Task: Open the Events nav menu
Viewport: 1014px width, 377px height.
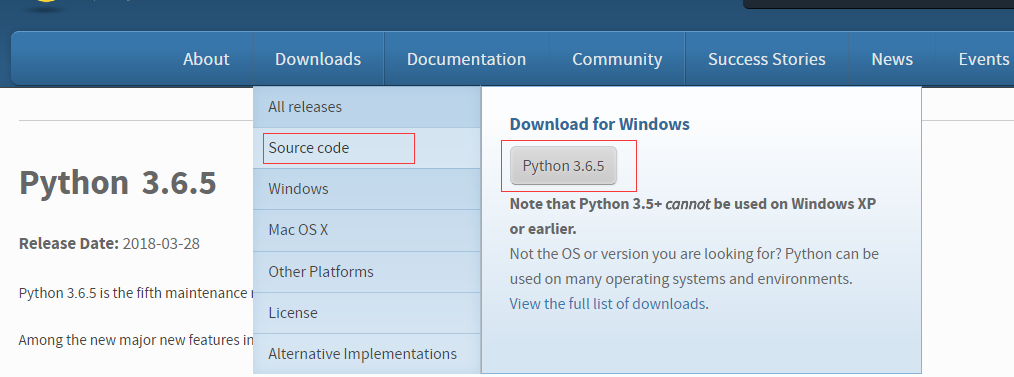Action: (x=983, y=59)
